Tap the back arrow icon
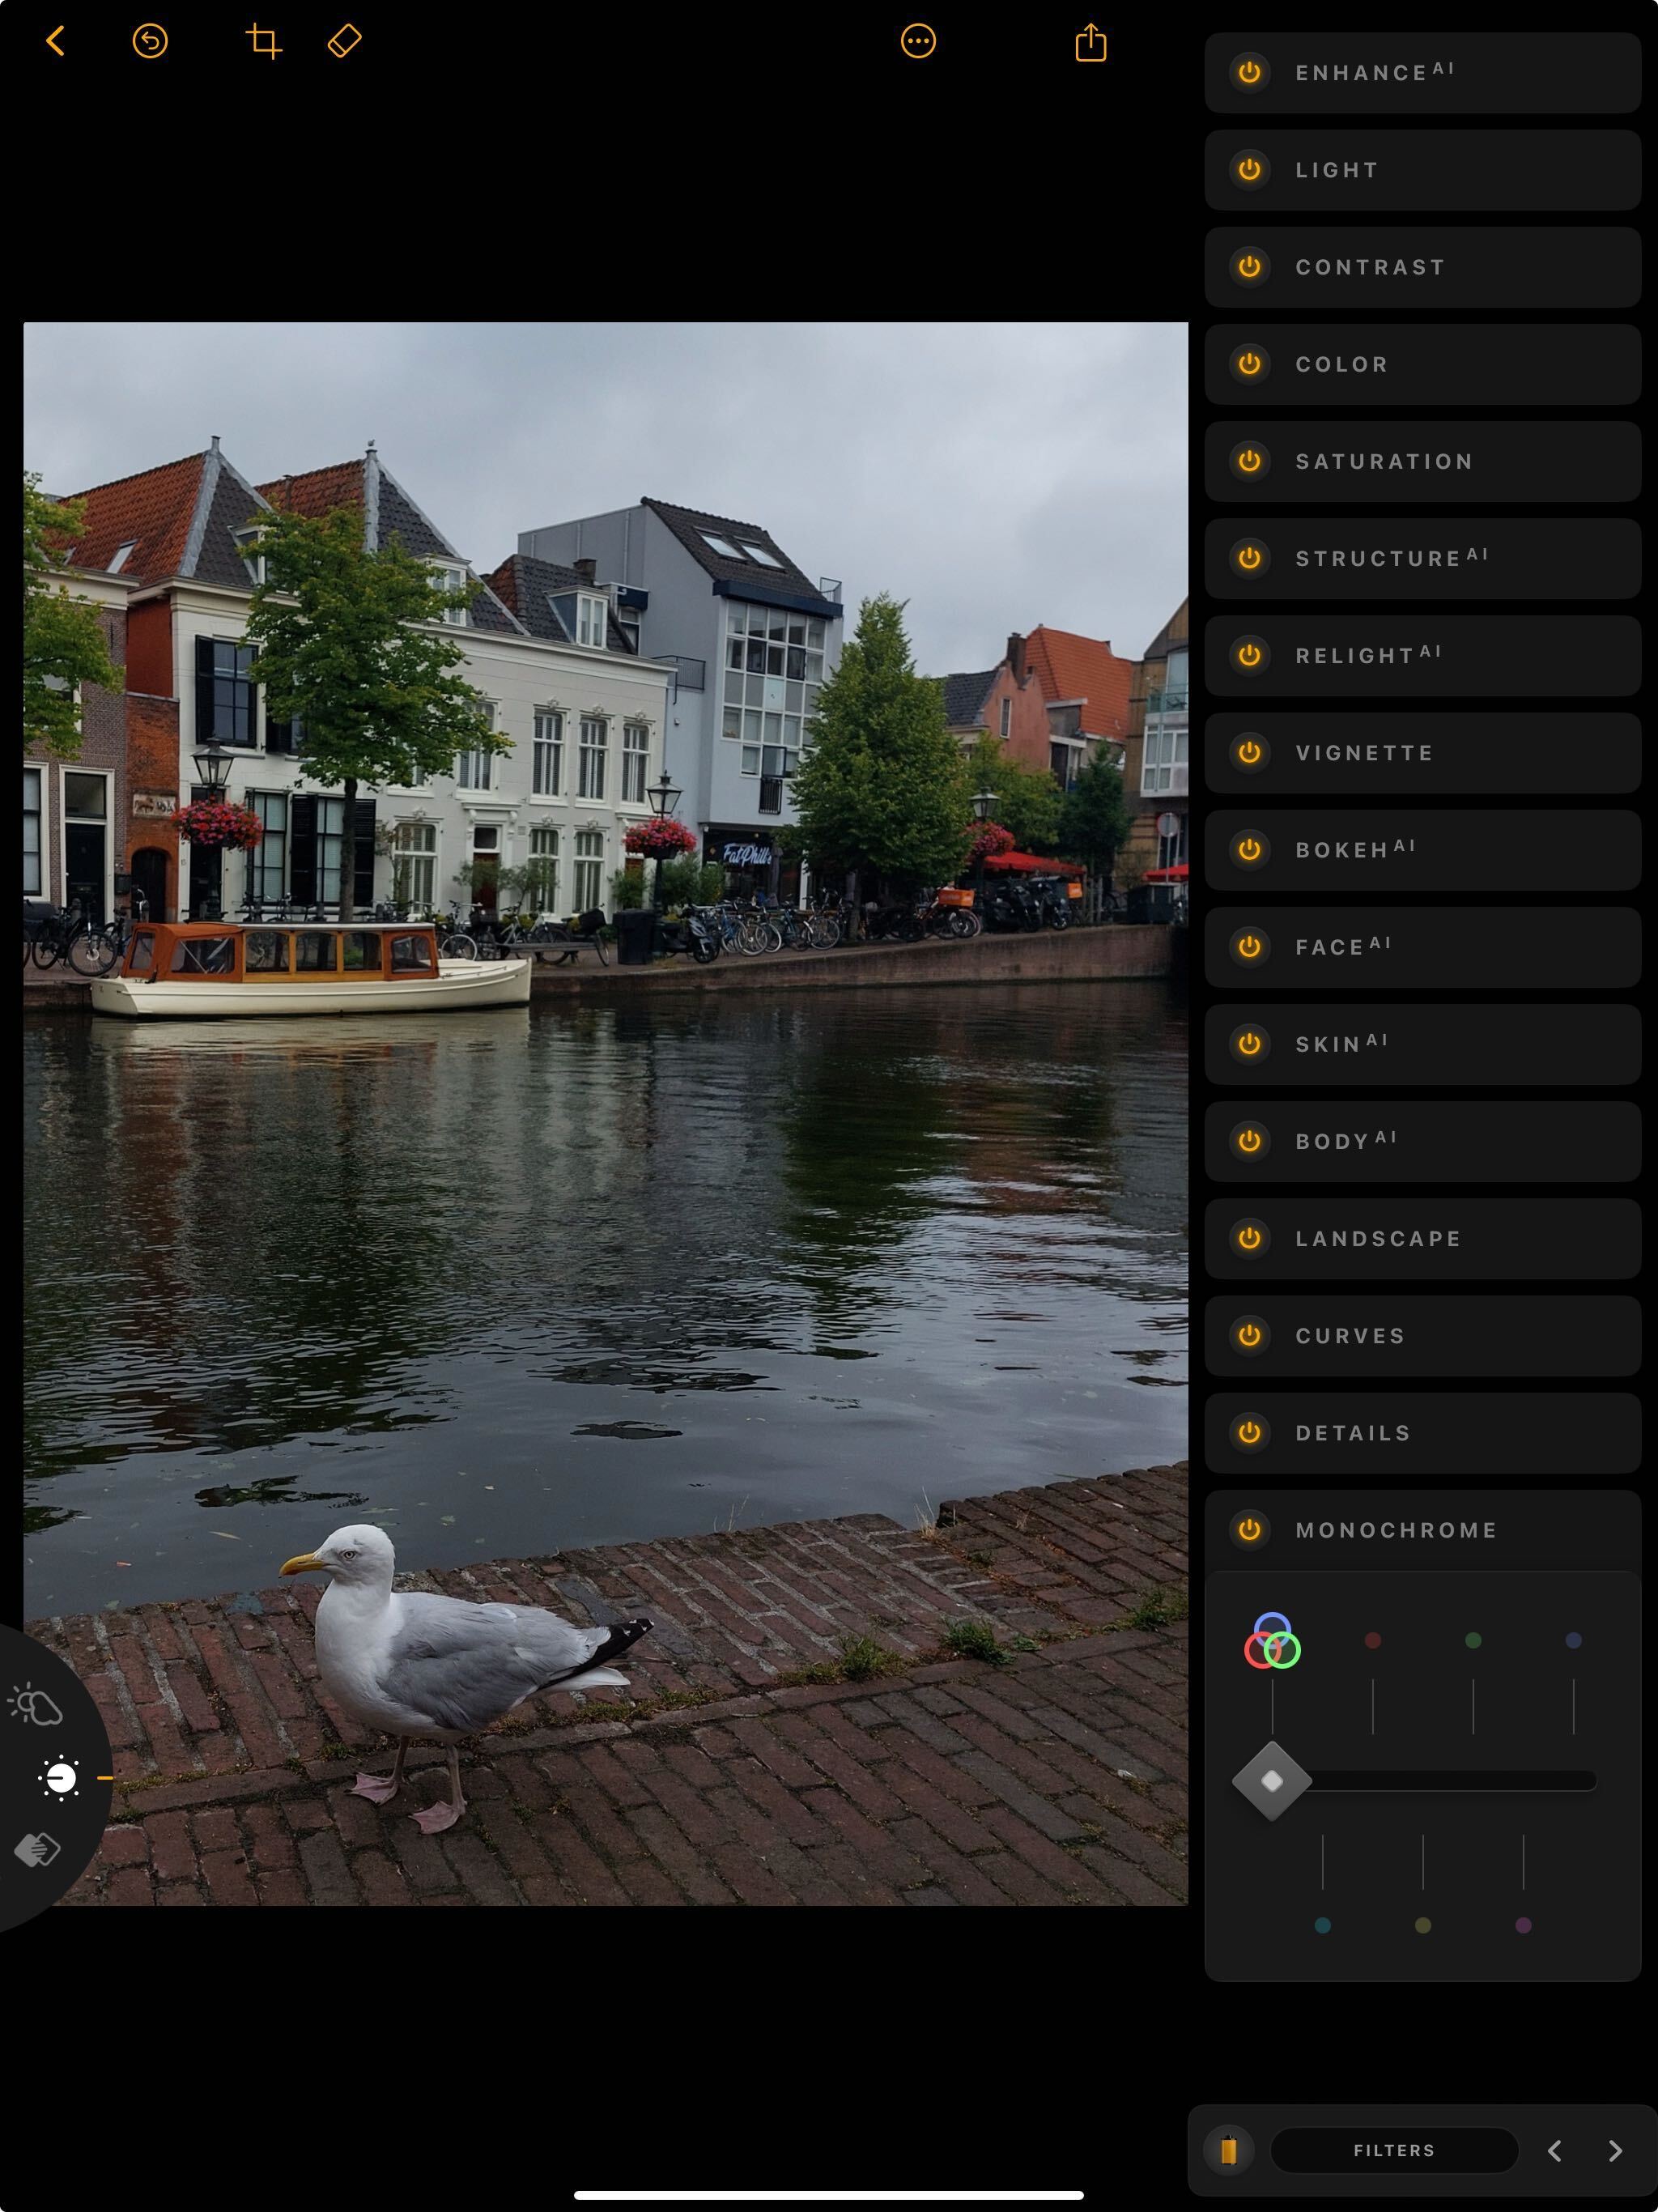Screen dimensions: 1658x2212 (56, 41)
